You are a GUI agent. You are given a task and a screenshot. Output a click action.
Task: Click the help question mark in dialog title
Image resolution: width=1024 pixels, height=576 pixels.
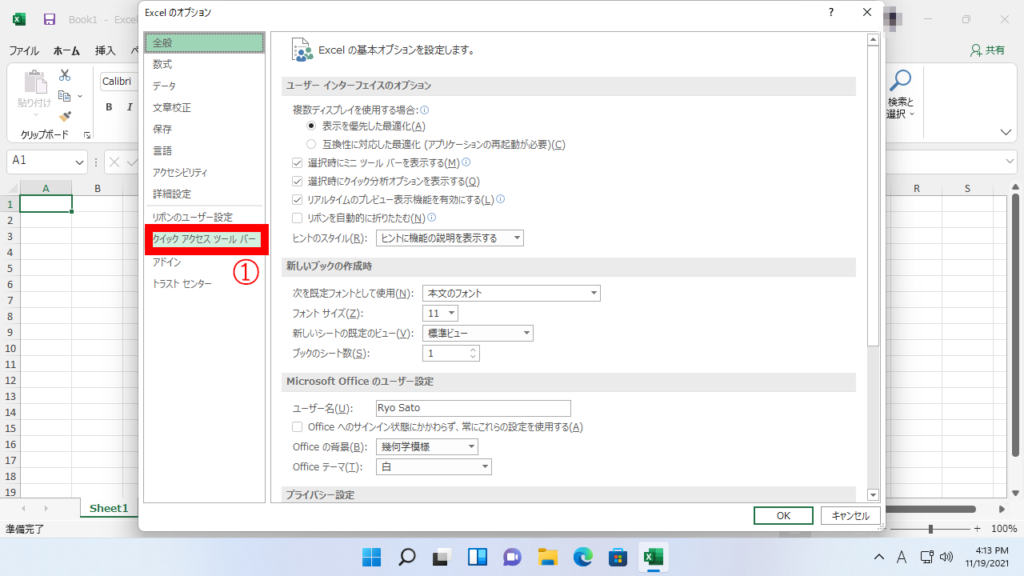coord(831,12)
